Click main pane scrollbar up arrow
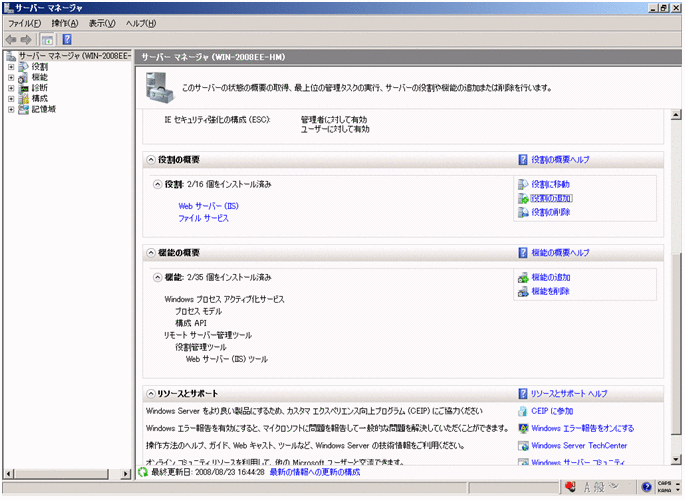Screen dimensions: 685x500 [676, 115]
